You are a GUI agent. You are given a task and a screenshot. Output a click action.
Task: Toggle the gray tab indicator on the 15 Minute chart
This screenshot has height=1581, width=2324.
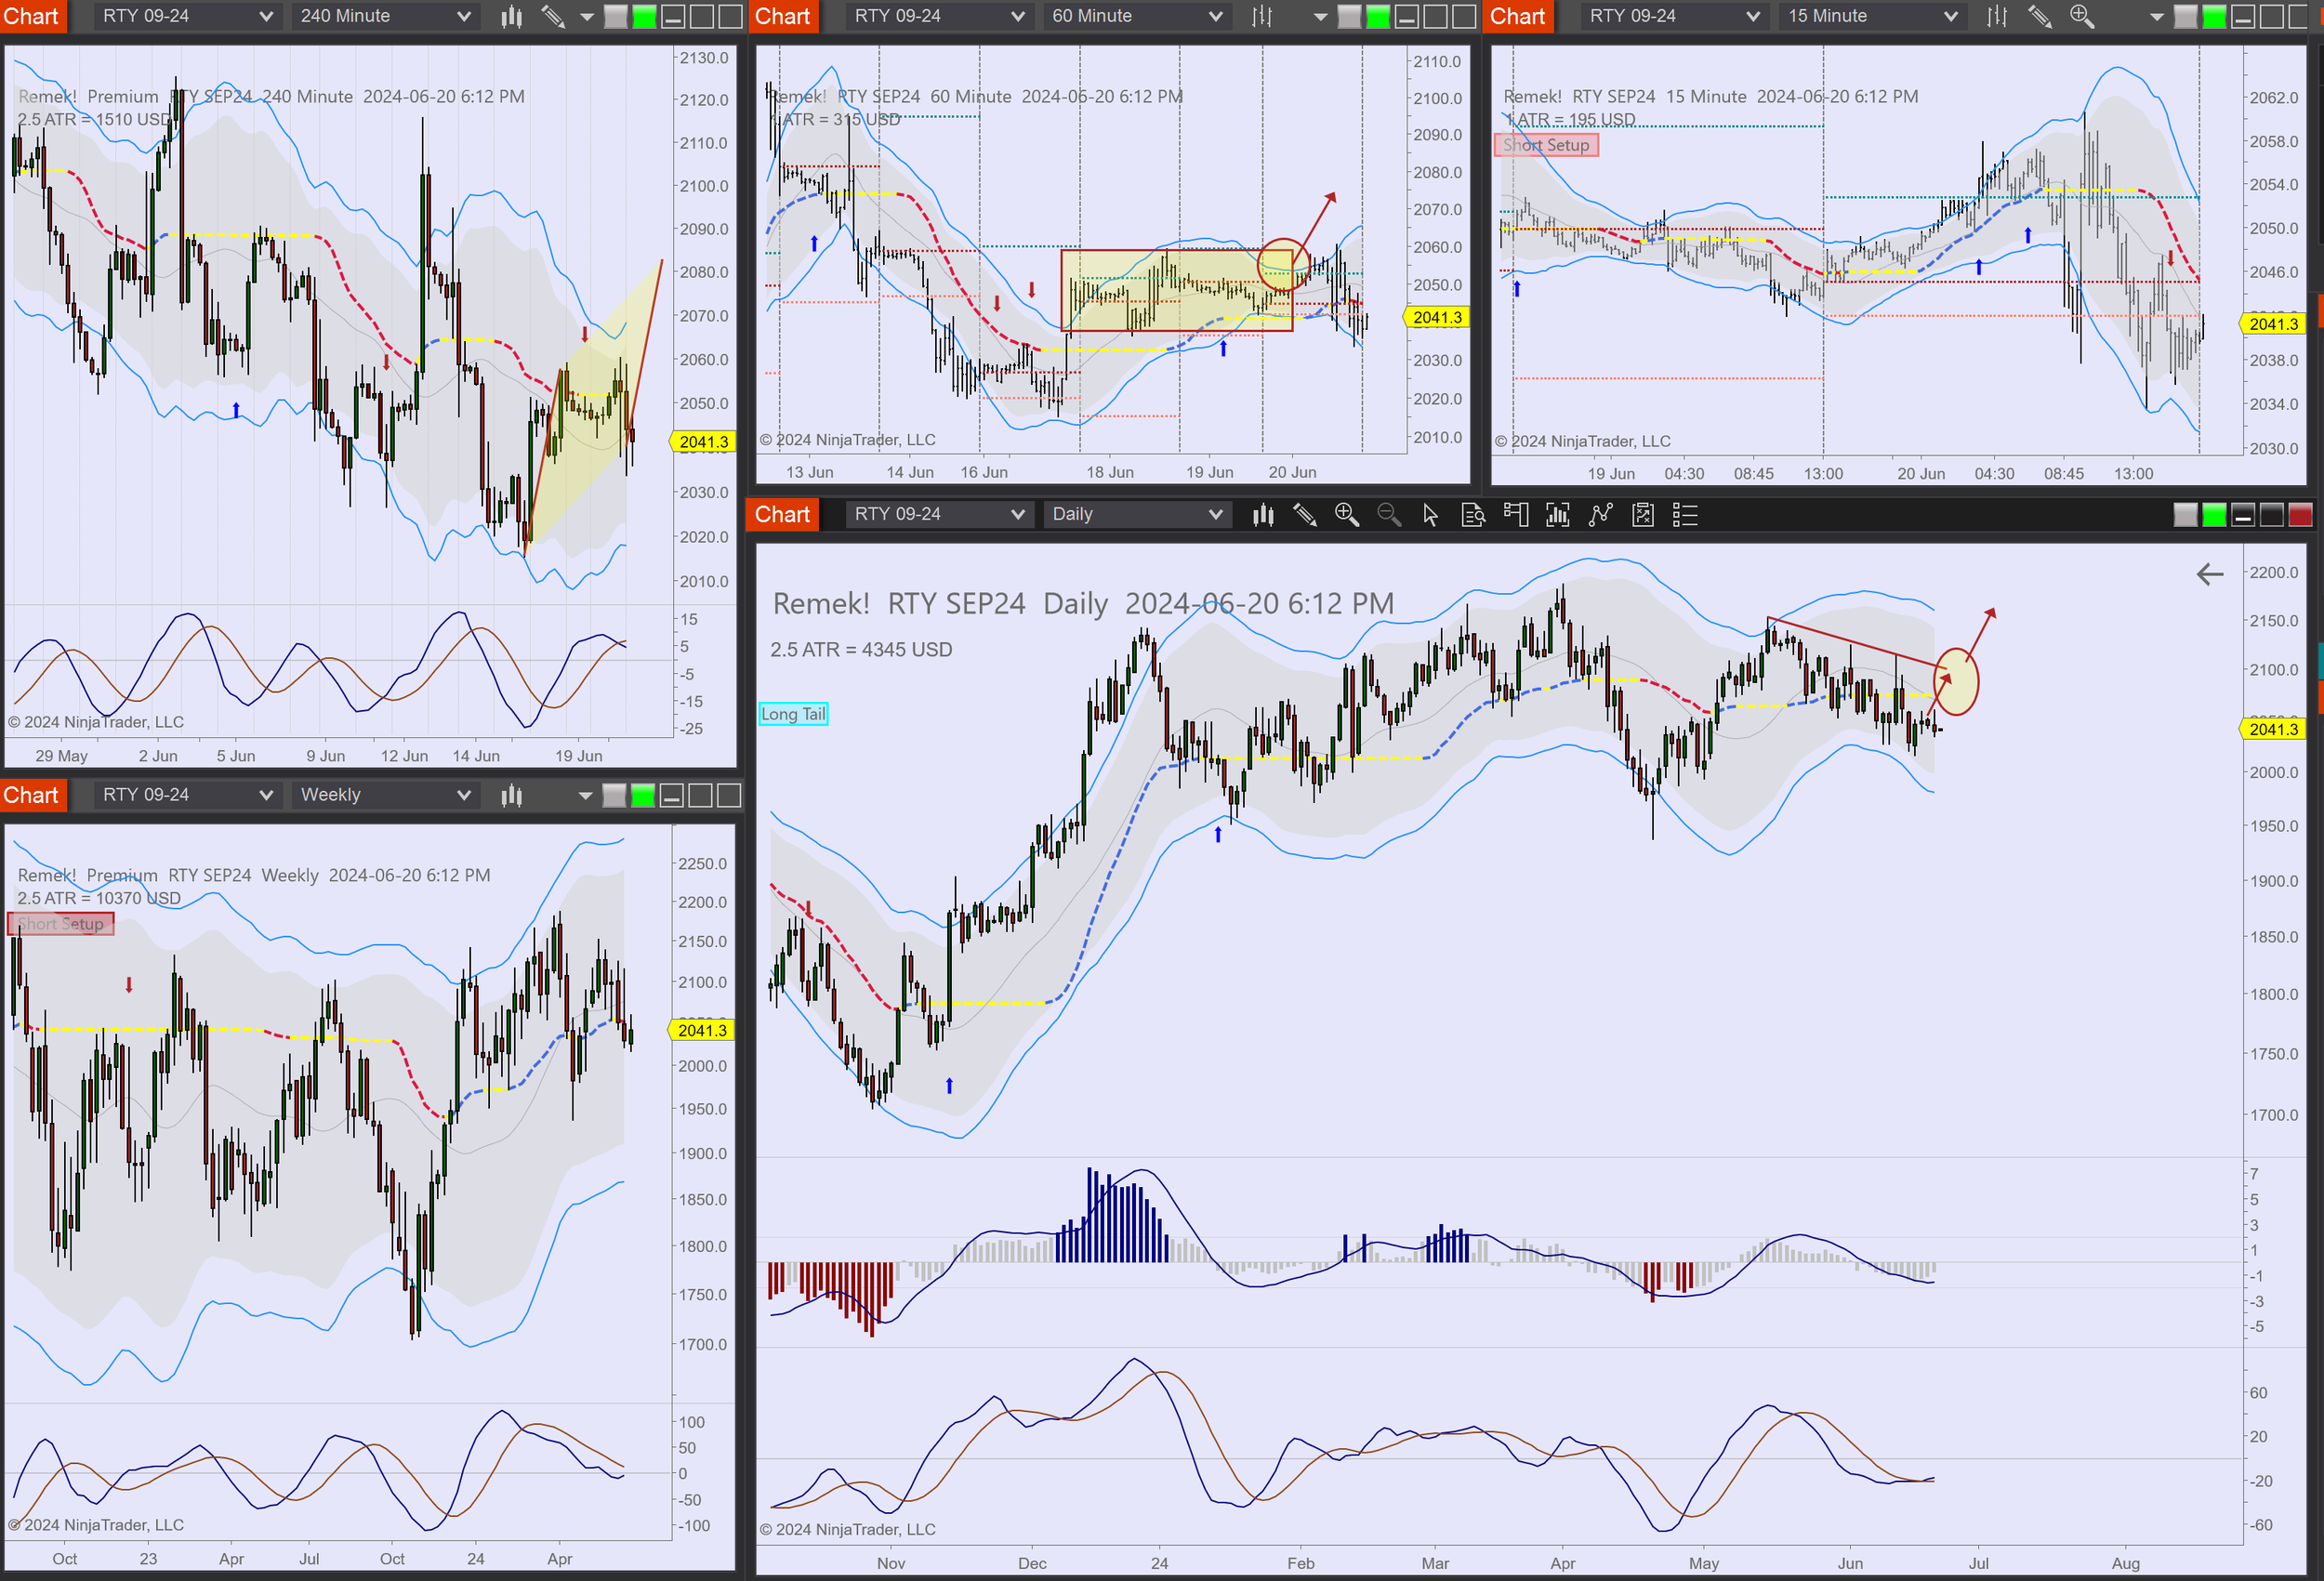point(2186,16)
